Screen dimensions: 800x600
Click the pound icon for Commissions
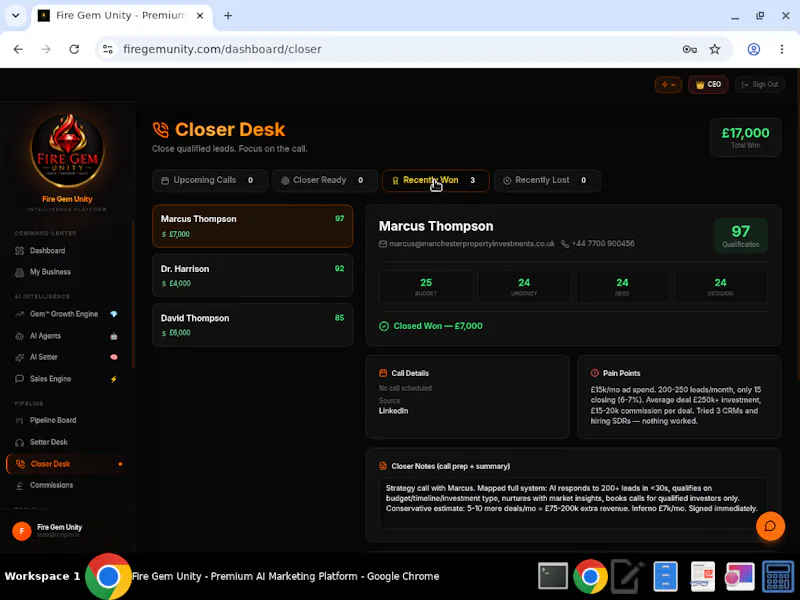point(19,486)
